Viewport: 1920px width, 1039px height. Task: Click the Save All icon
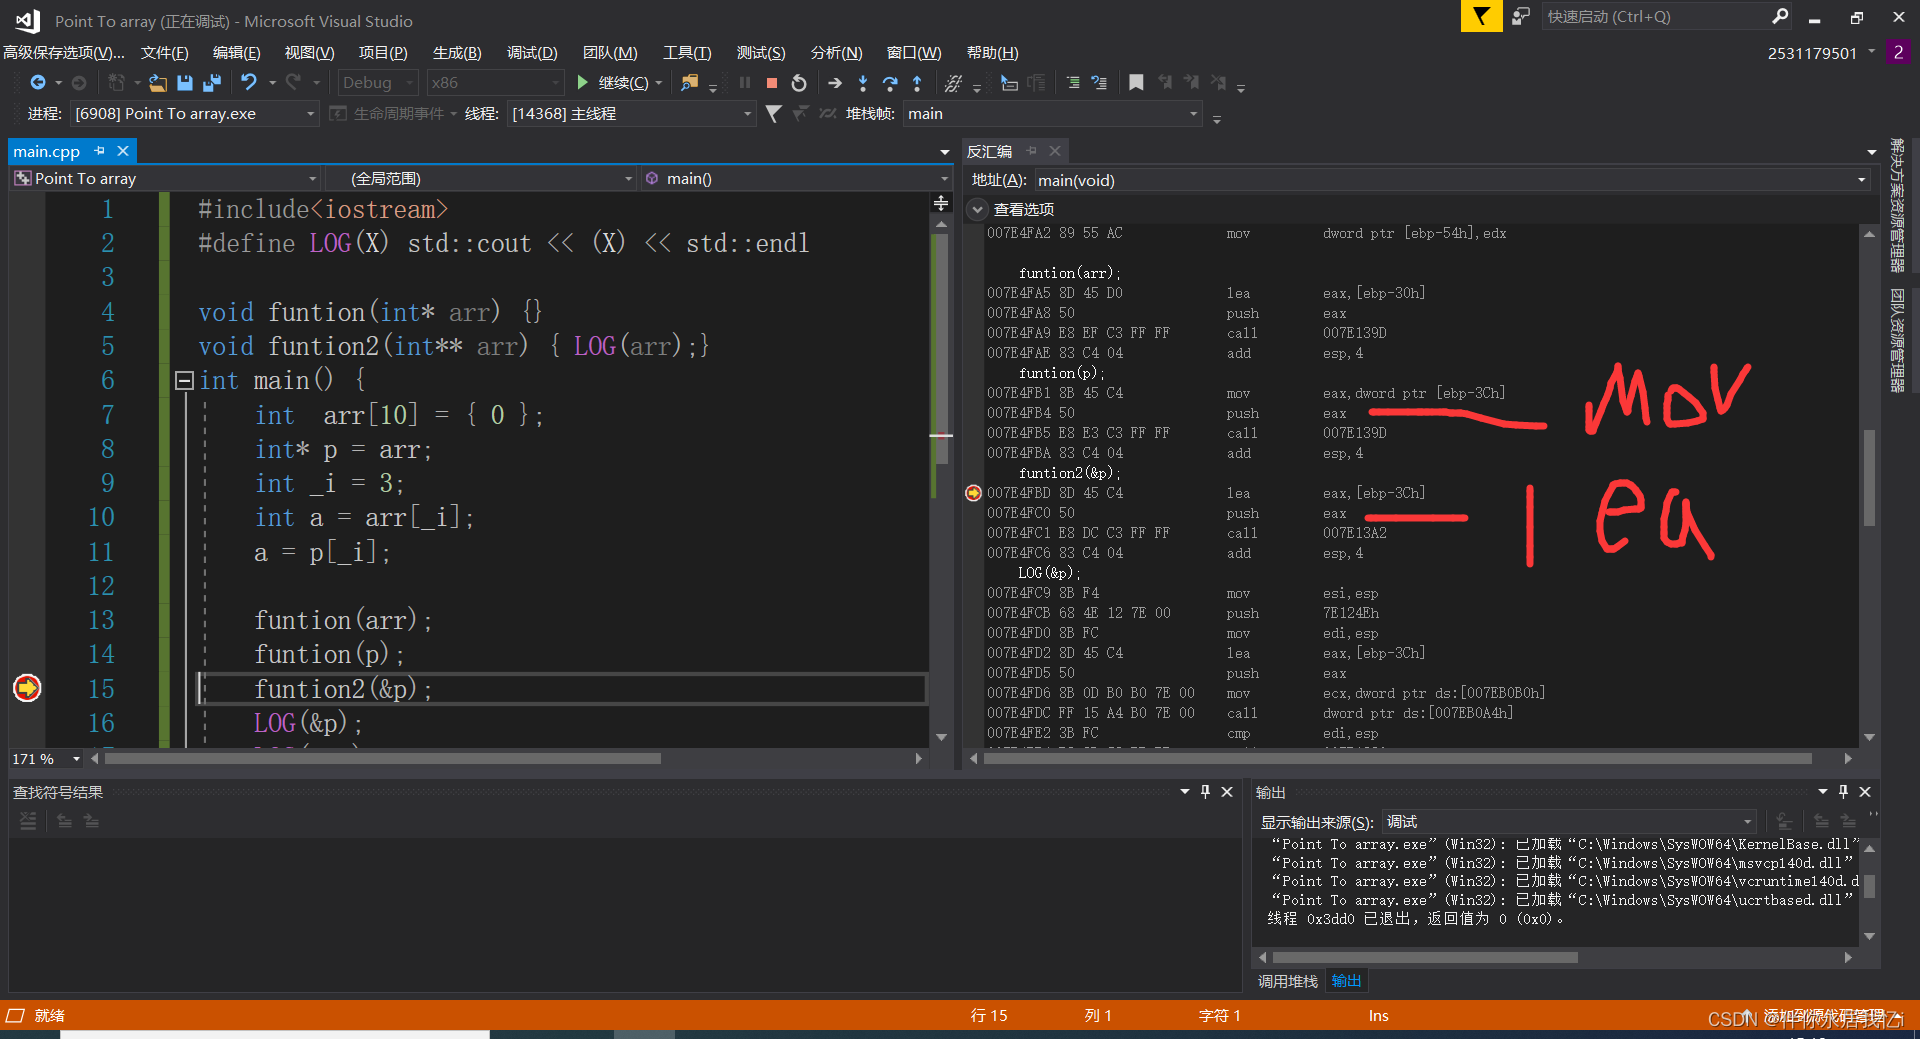[x=212, y=83]
